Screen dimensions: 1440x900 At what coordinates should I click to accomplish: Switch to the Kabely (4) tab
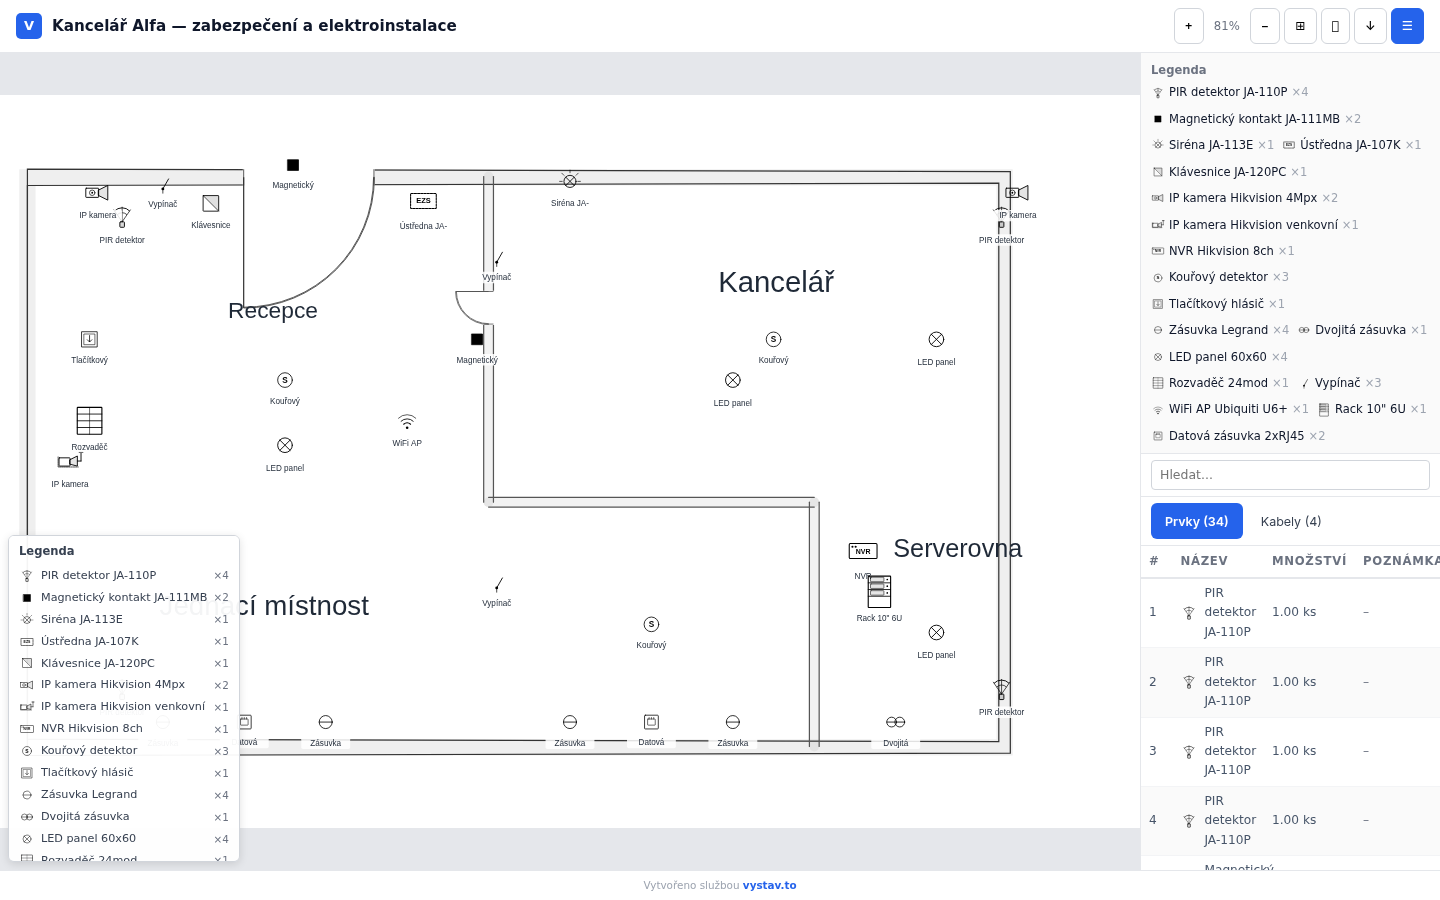pos(1290,522)
